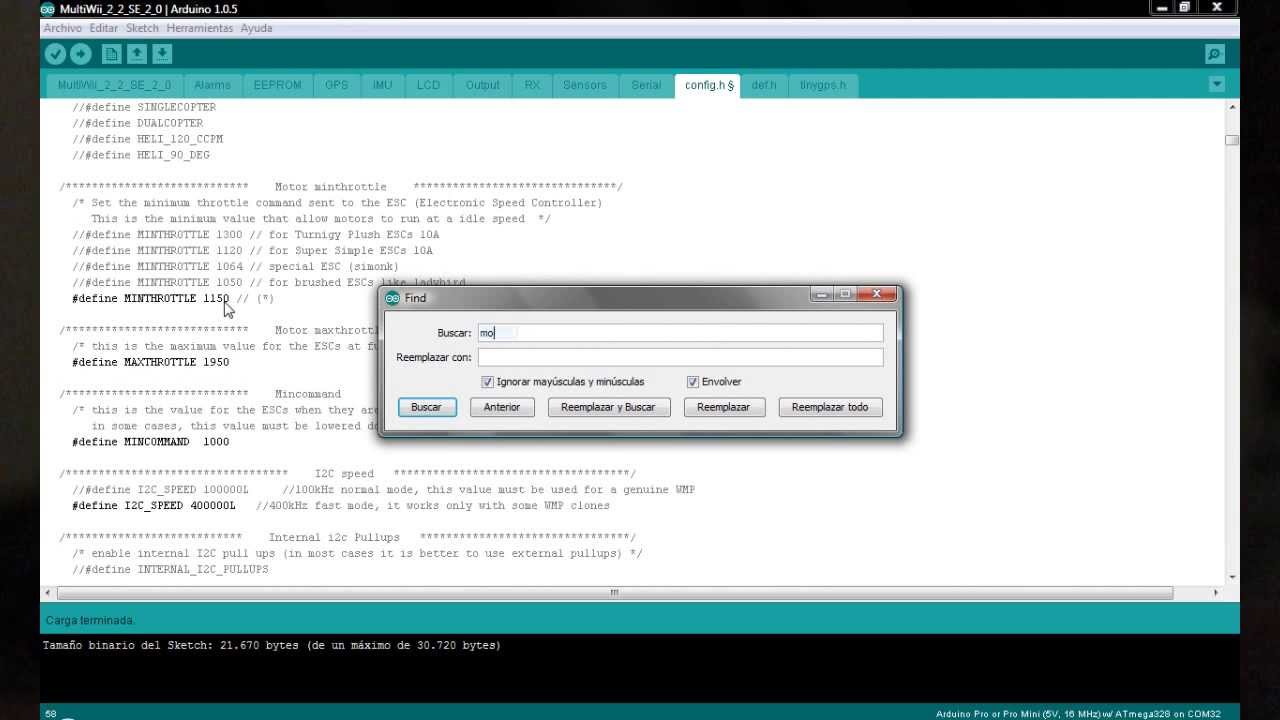Switch to the Output tab
Viewport: 1280px width, 720px height.
[x=482, y=85]
